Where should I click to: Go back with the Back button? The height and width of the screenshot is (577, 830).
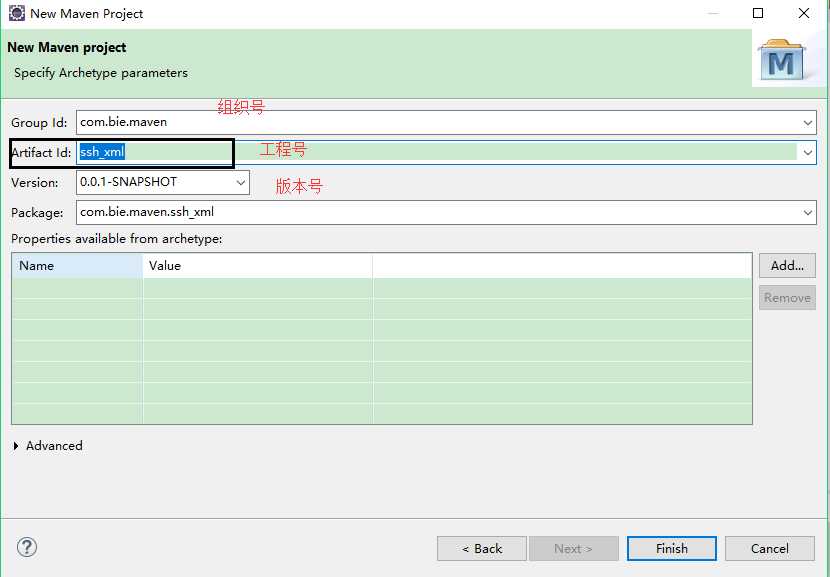point(482,548)
